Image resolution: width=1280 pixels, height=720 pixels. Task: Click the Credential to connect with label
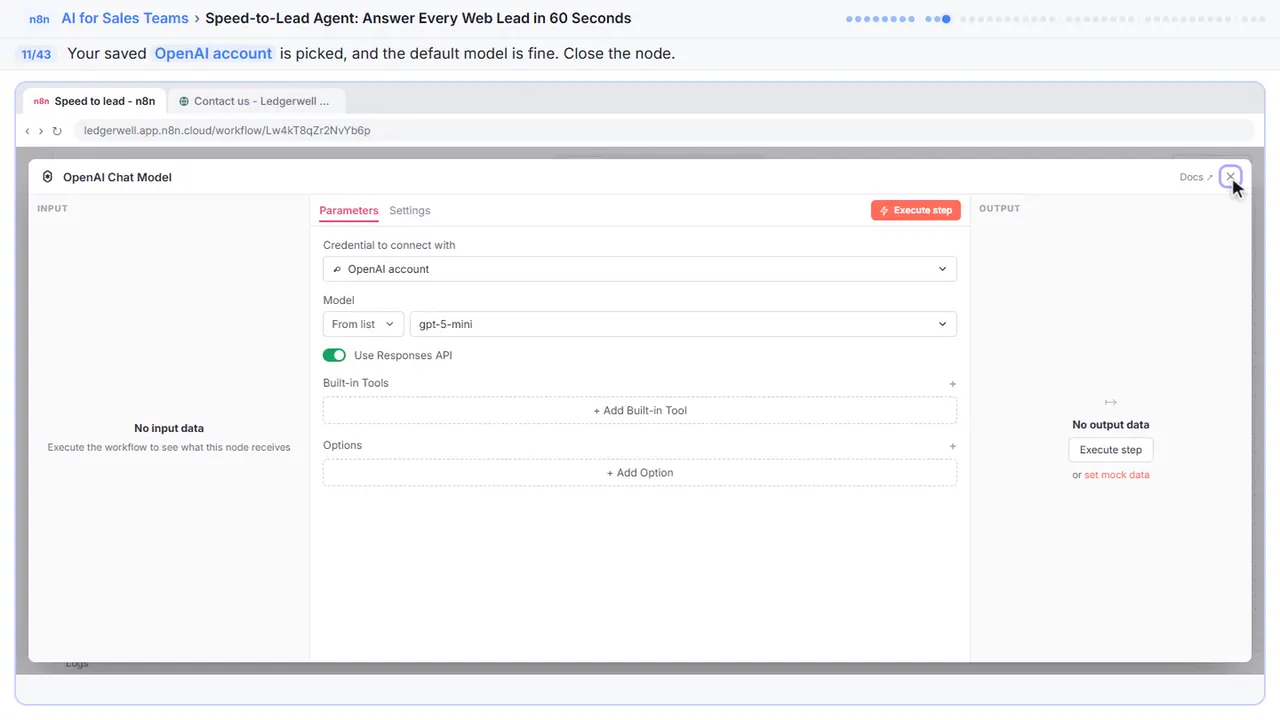pos(389,245)
